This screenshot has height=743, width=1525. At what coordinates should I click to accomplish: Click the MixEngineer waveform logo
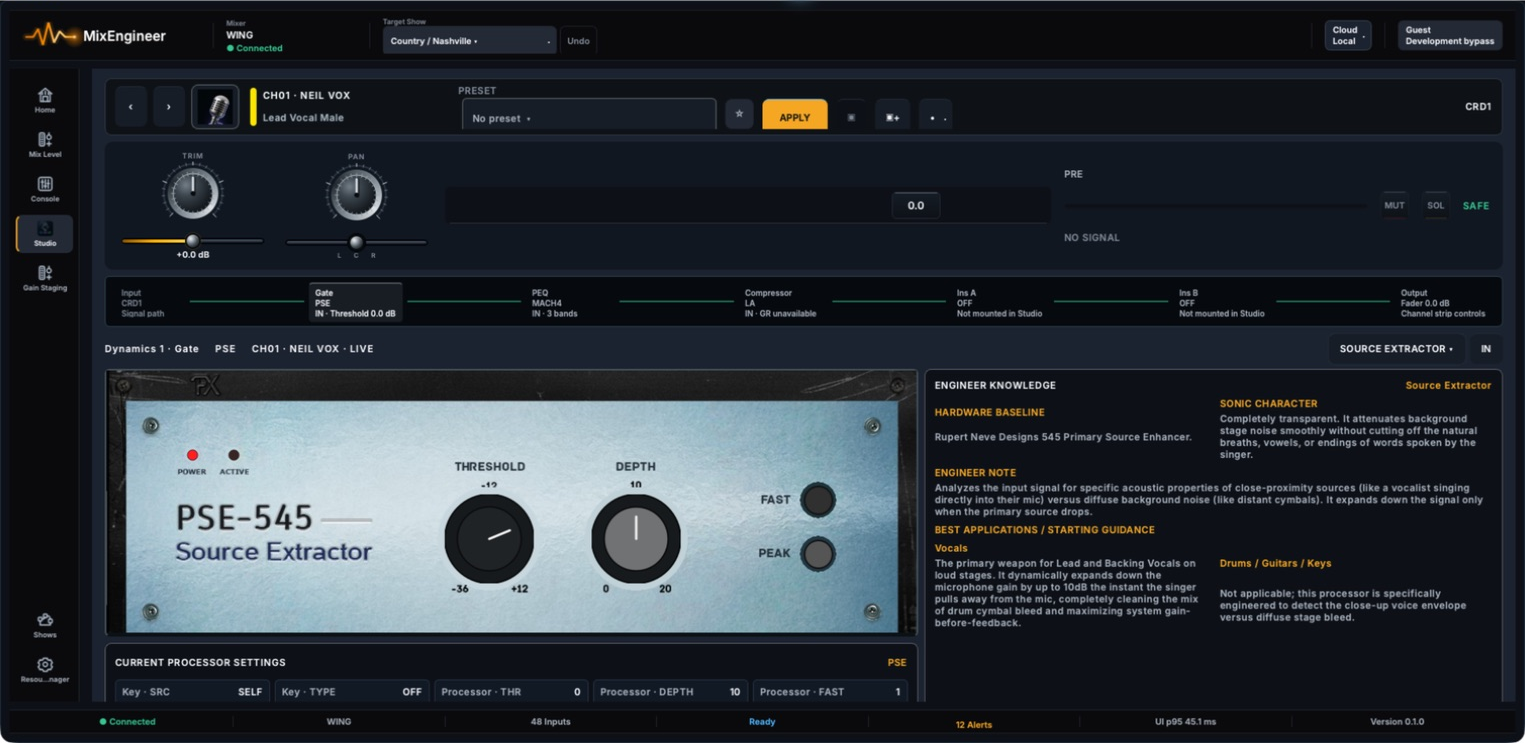[x=51, y=36]
